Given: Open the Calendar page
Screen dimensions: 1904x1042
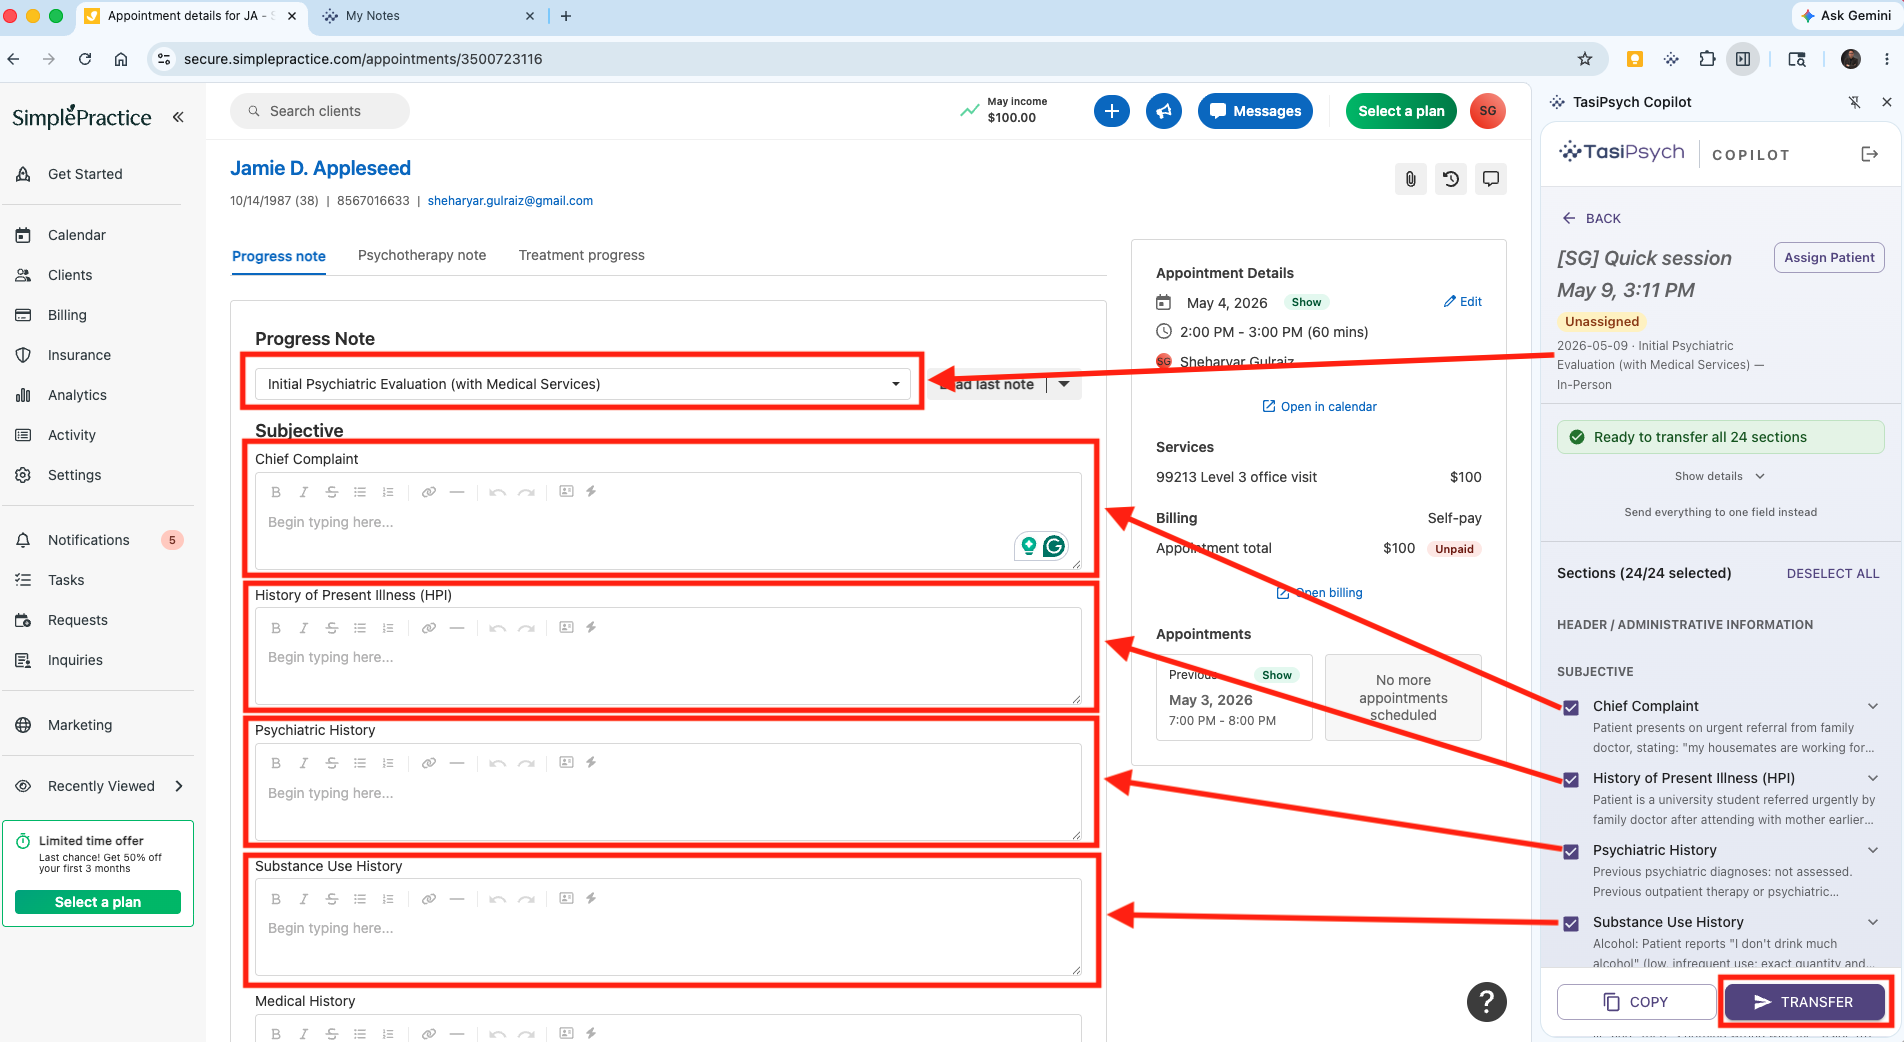Looking at the screenshot, I should click(x=76, y=235).
